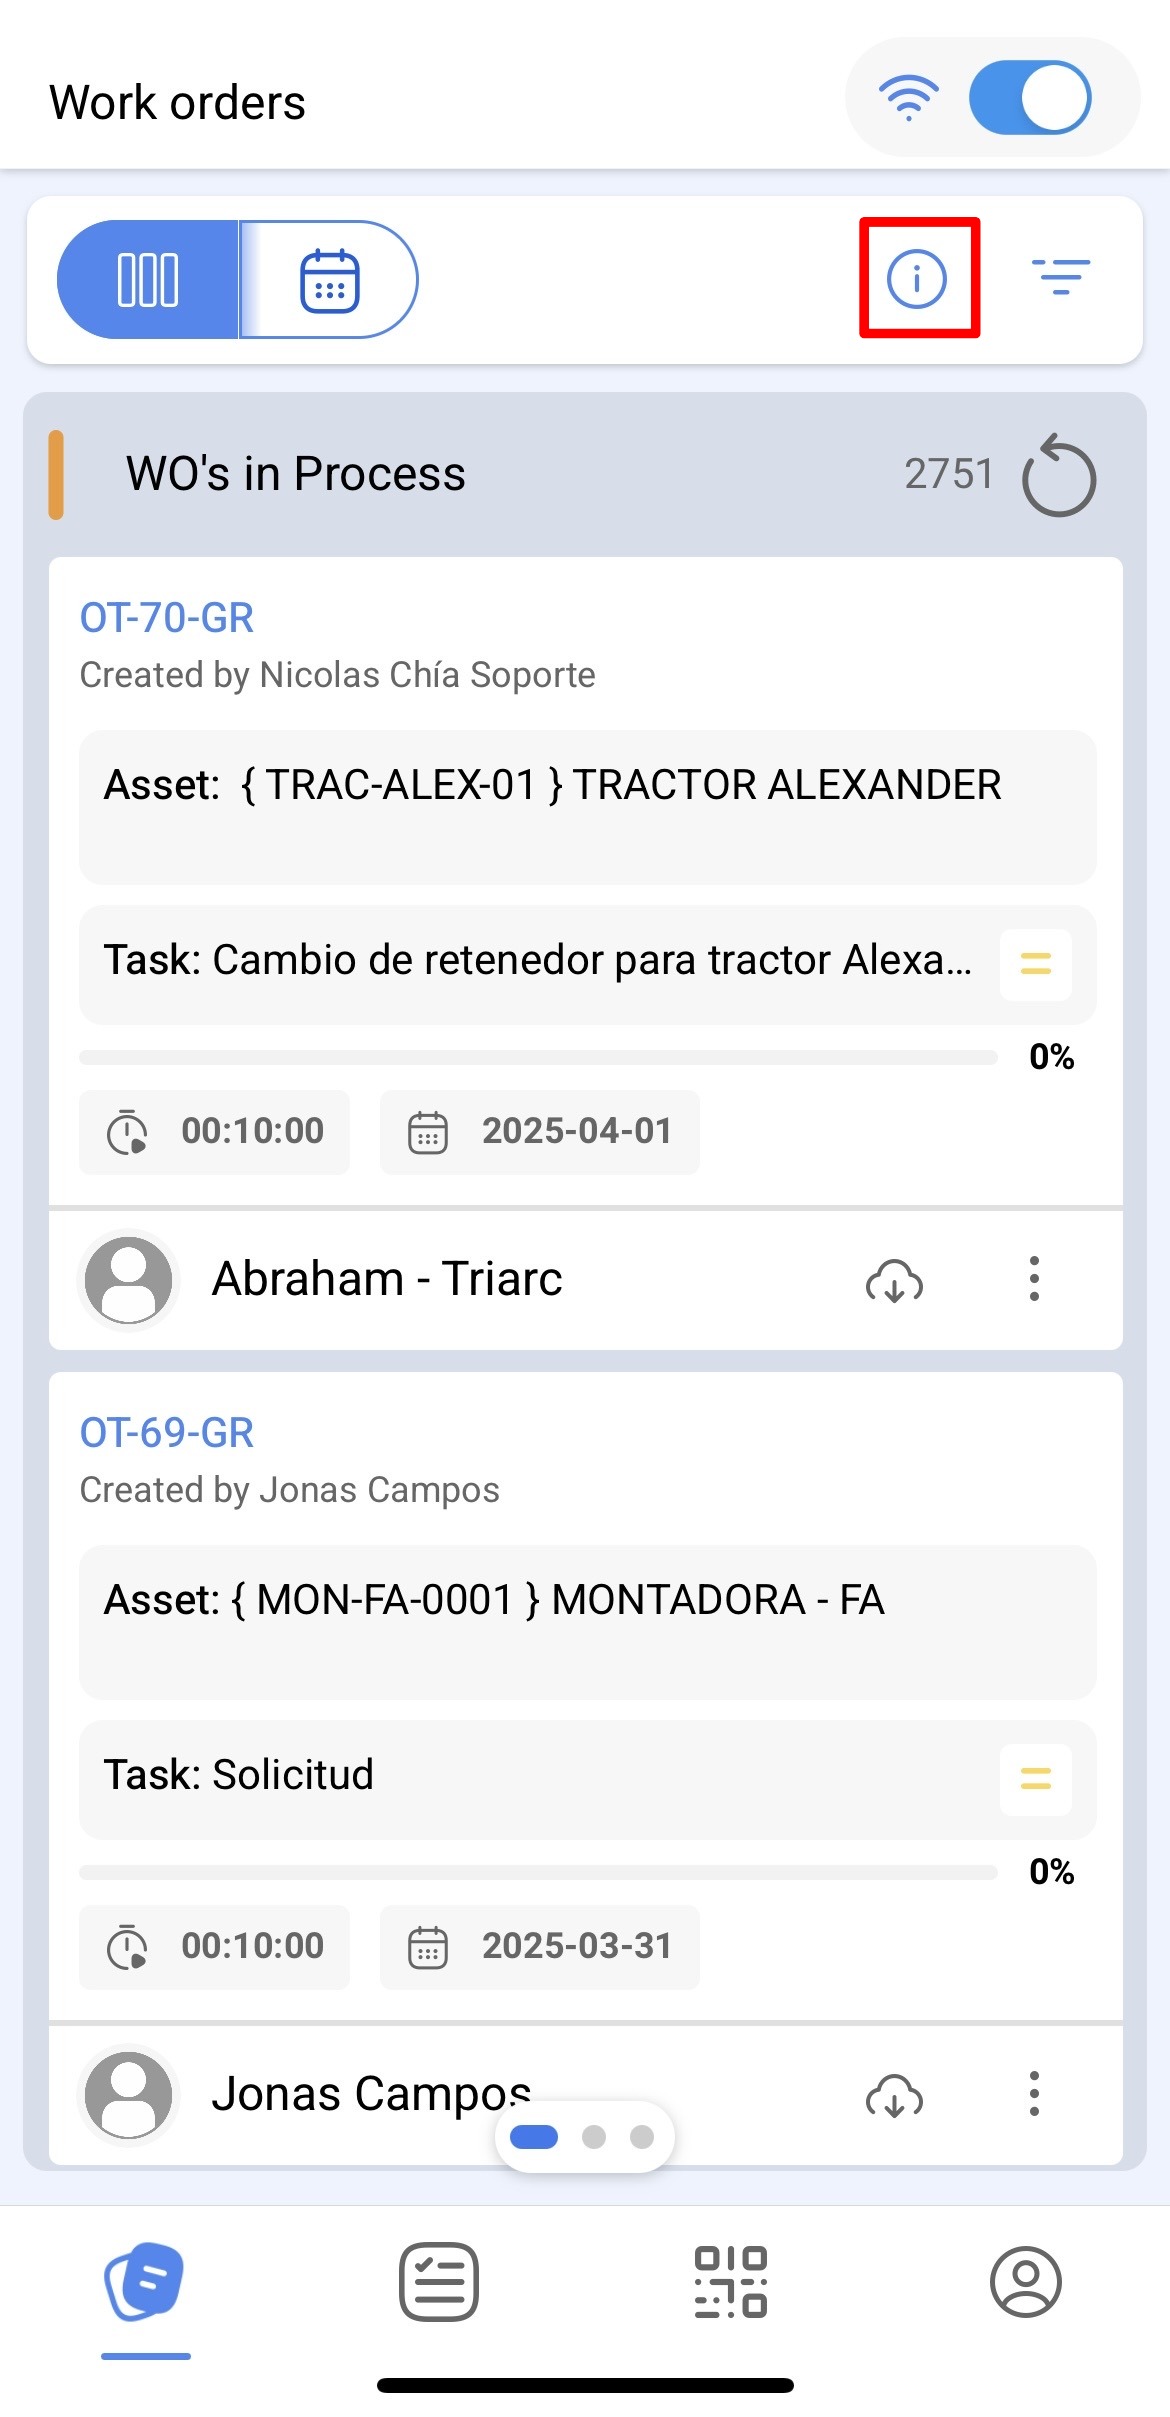1170x2417 pixels.
Task: Switch to calendar view
Action: click(x=329, y=280)
